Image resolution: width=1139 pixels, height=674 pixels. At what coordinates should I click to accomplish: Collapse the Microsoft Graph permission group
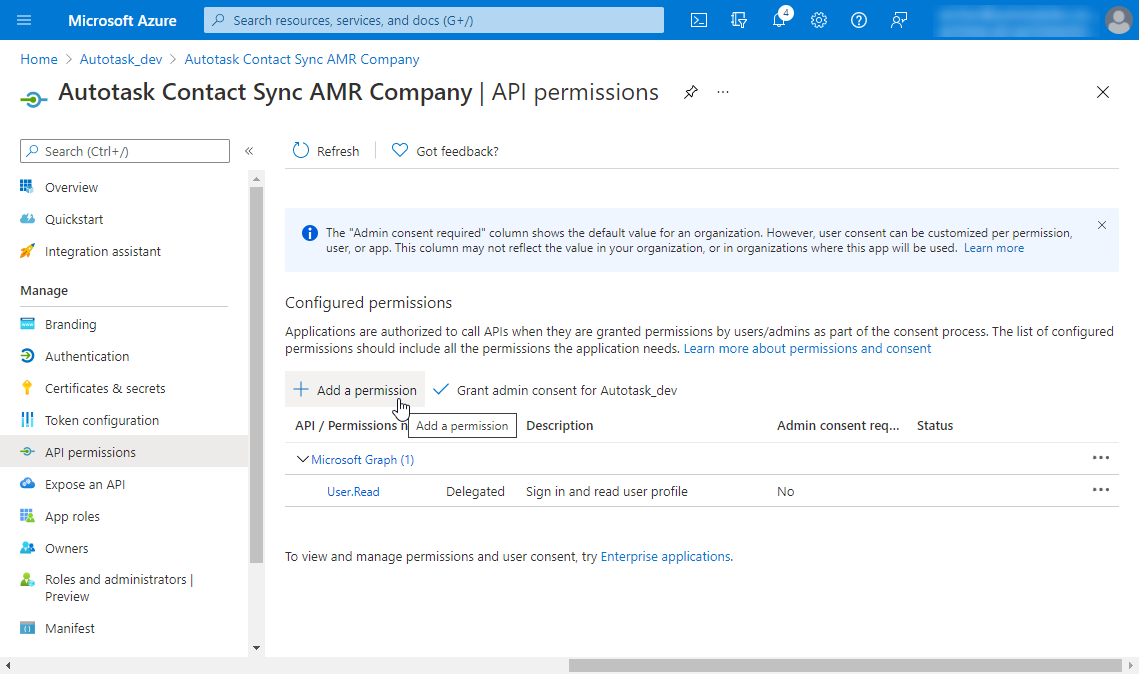(303, 460)
